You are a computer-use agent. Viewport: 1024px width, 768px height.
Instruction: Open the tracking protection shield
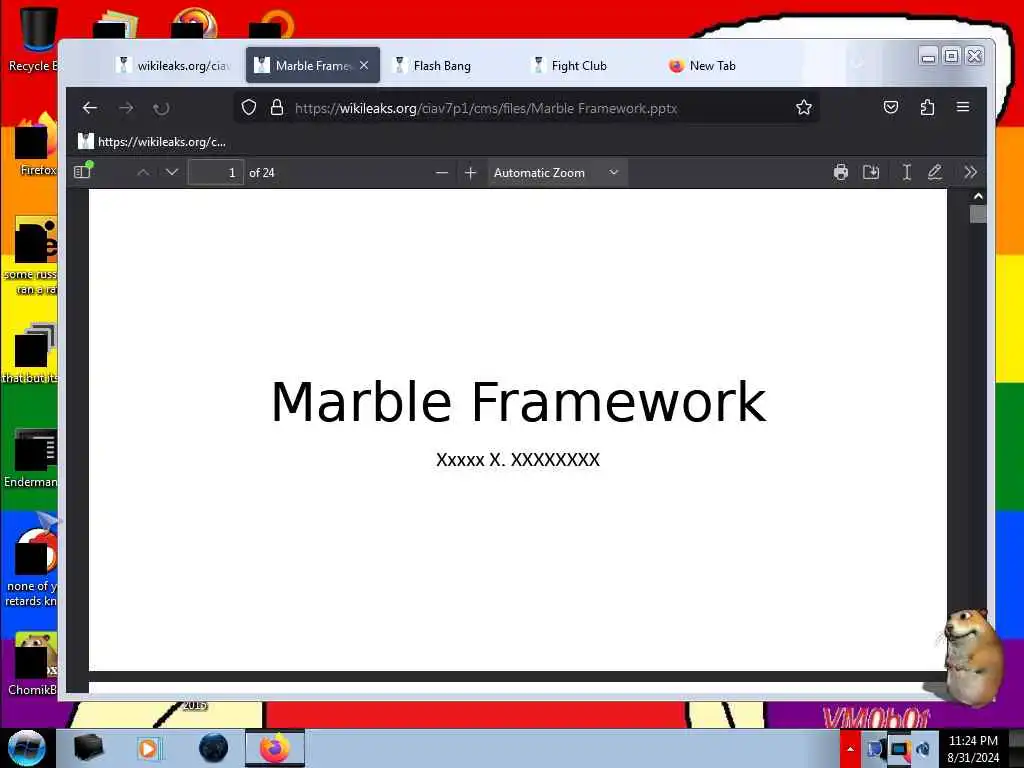tap(249, 107)
